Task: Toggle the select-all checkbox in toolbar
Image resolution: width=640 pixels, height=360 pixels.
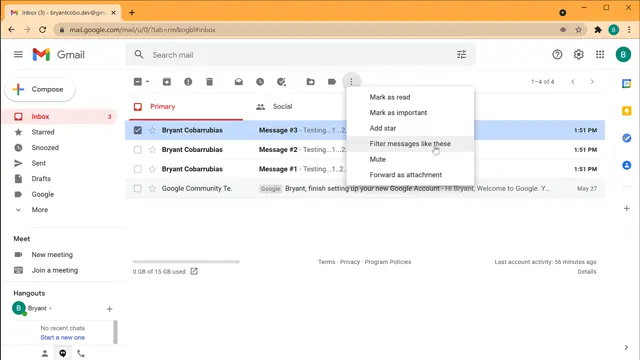Action: click(x=138, y=82)
